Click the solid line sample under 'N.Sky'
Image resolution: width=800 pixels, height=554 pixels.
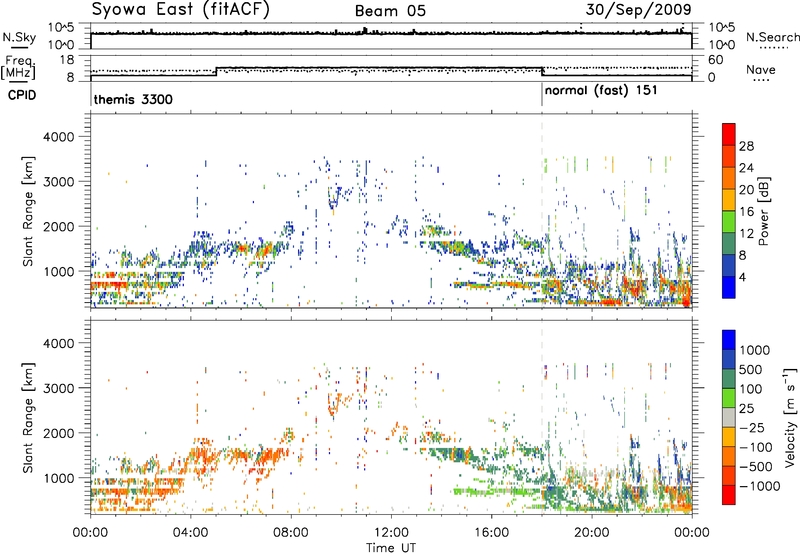pos(19,49)
